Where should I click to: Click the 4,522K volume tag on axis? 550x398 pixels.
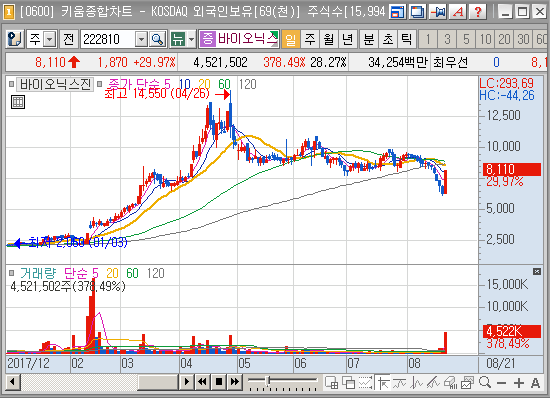click(511, 331)
